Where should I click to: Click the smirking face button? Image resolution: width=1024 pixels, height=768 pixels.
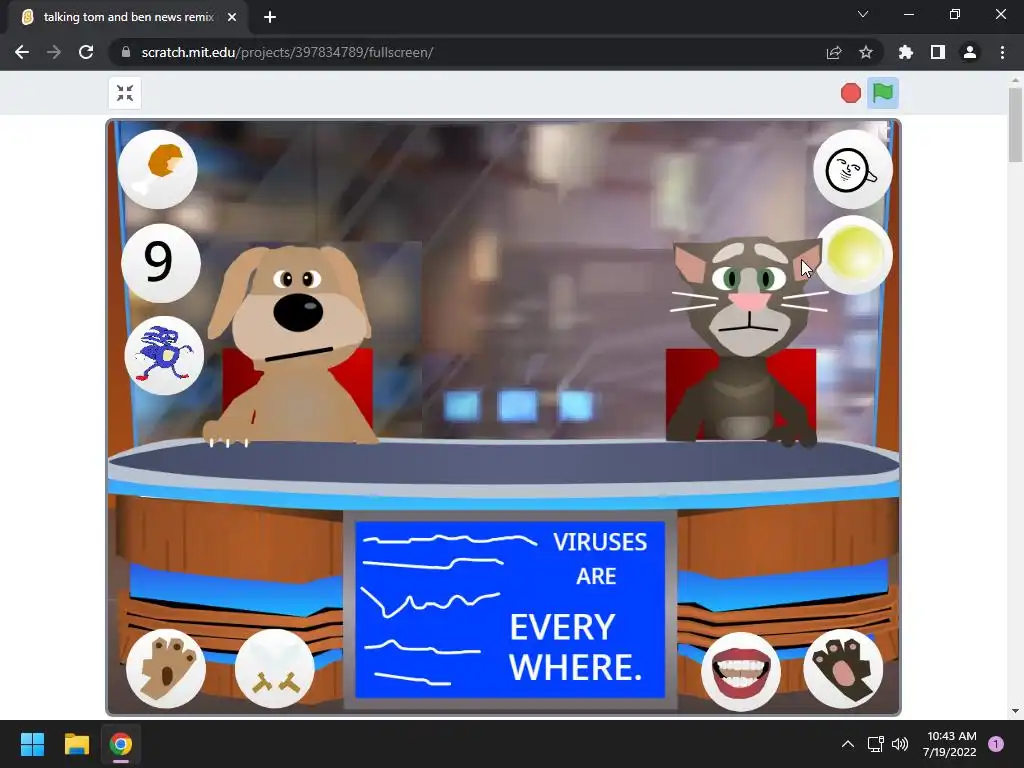click(x=853, y=169)
